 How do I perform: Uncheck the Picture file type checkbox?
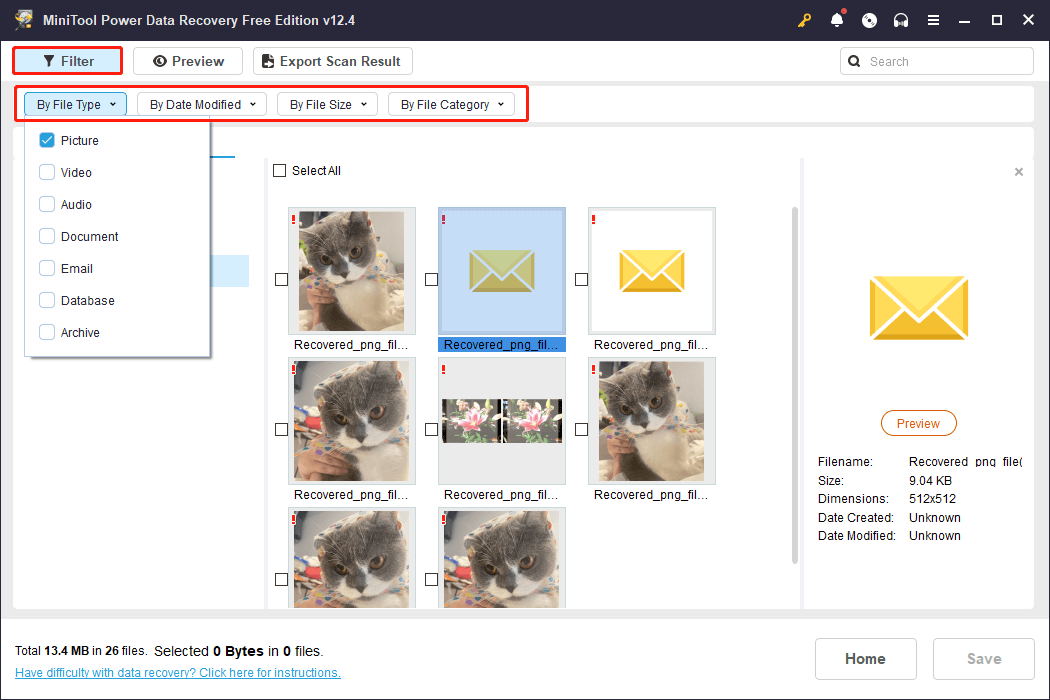[47, 140]
